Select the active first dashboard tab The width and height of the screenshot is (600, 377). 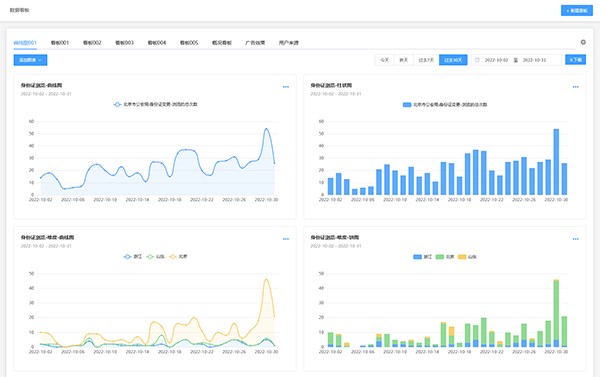[x=25, y=42]
